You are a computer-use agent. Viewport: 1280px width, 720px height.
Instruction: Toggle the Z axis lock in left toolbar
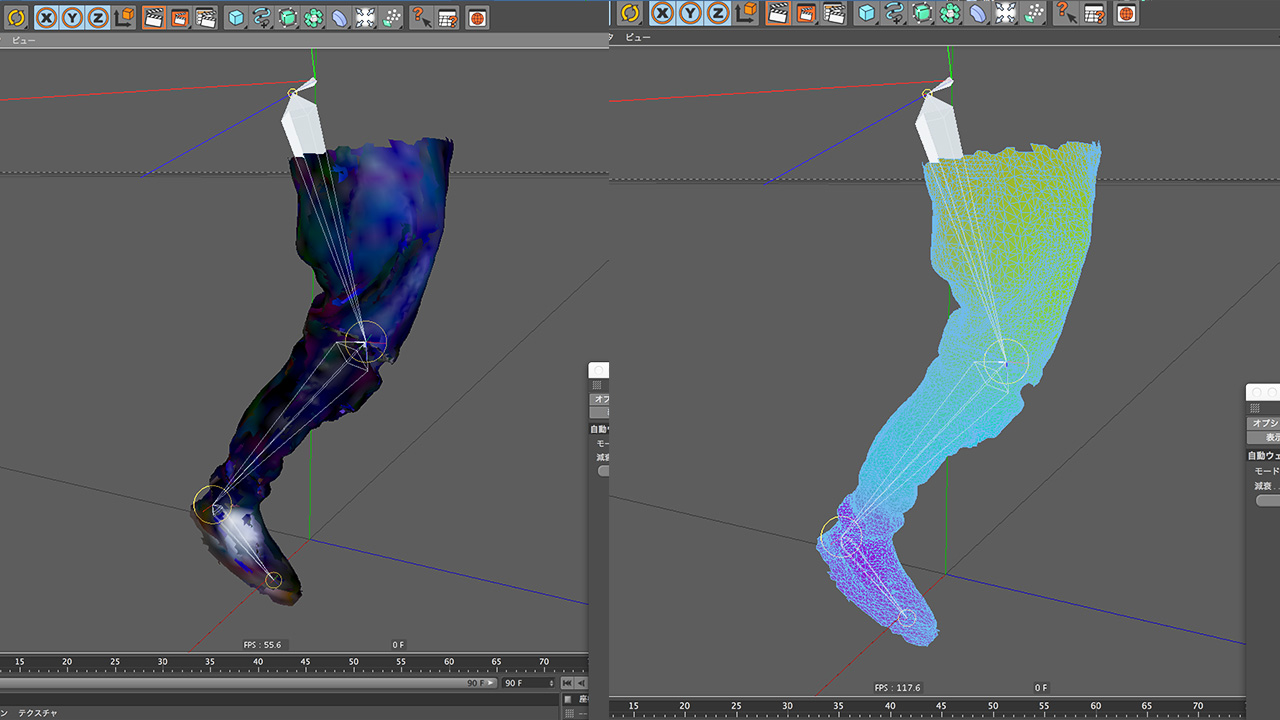[x=97, y=17]
